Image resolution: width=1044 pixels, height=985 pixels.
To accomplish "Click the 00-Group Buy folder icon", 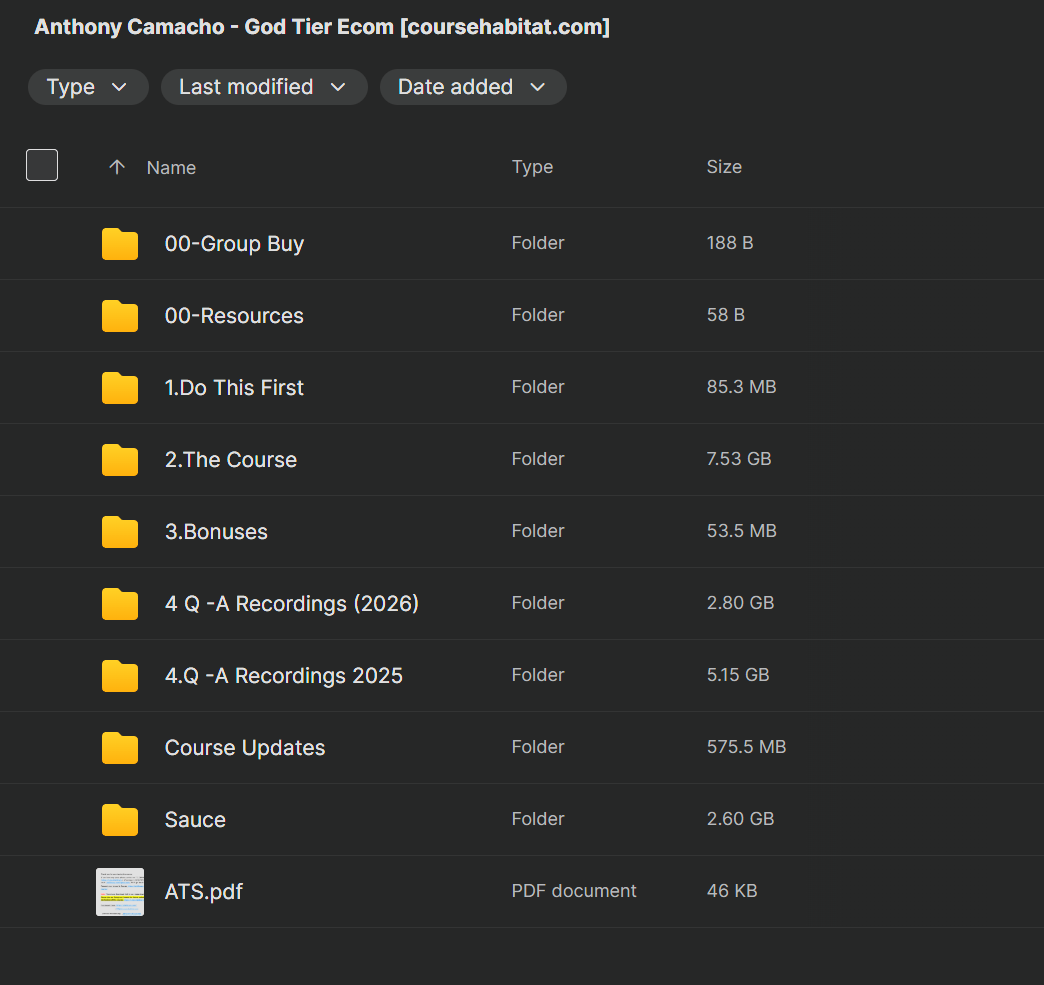I will [x=120, y=244].
